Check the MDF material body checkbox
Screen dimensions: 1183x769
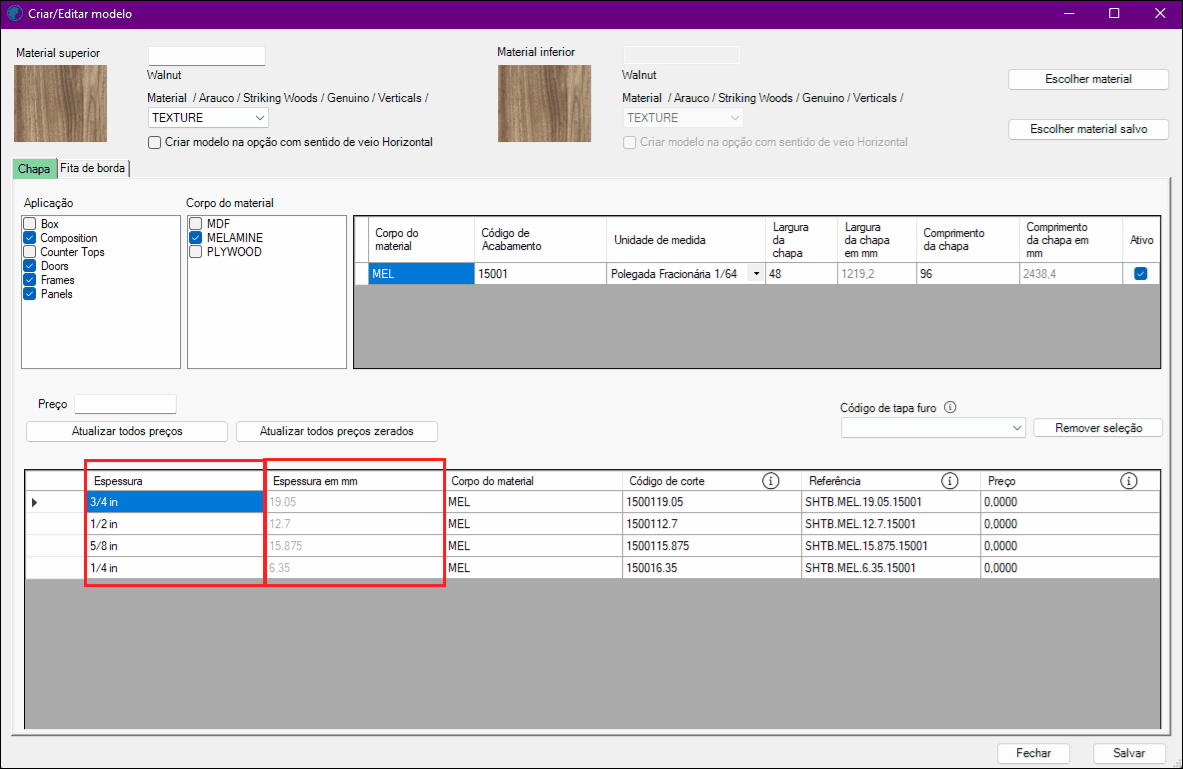click(195, 223)
